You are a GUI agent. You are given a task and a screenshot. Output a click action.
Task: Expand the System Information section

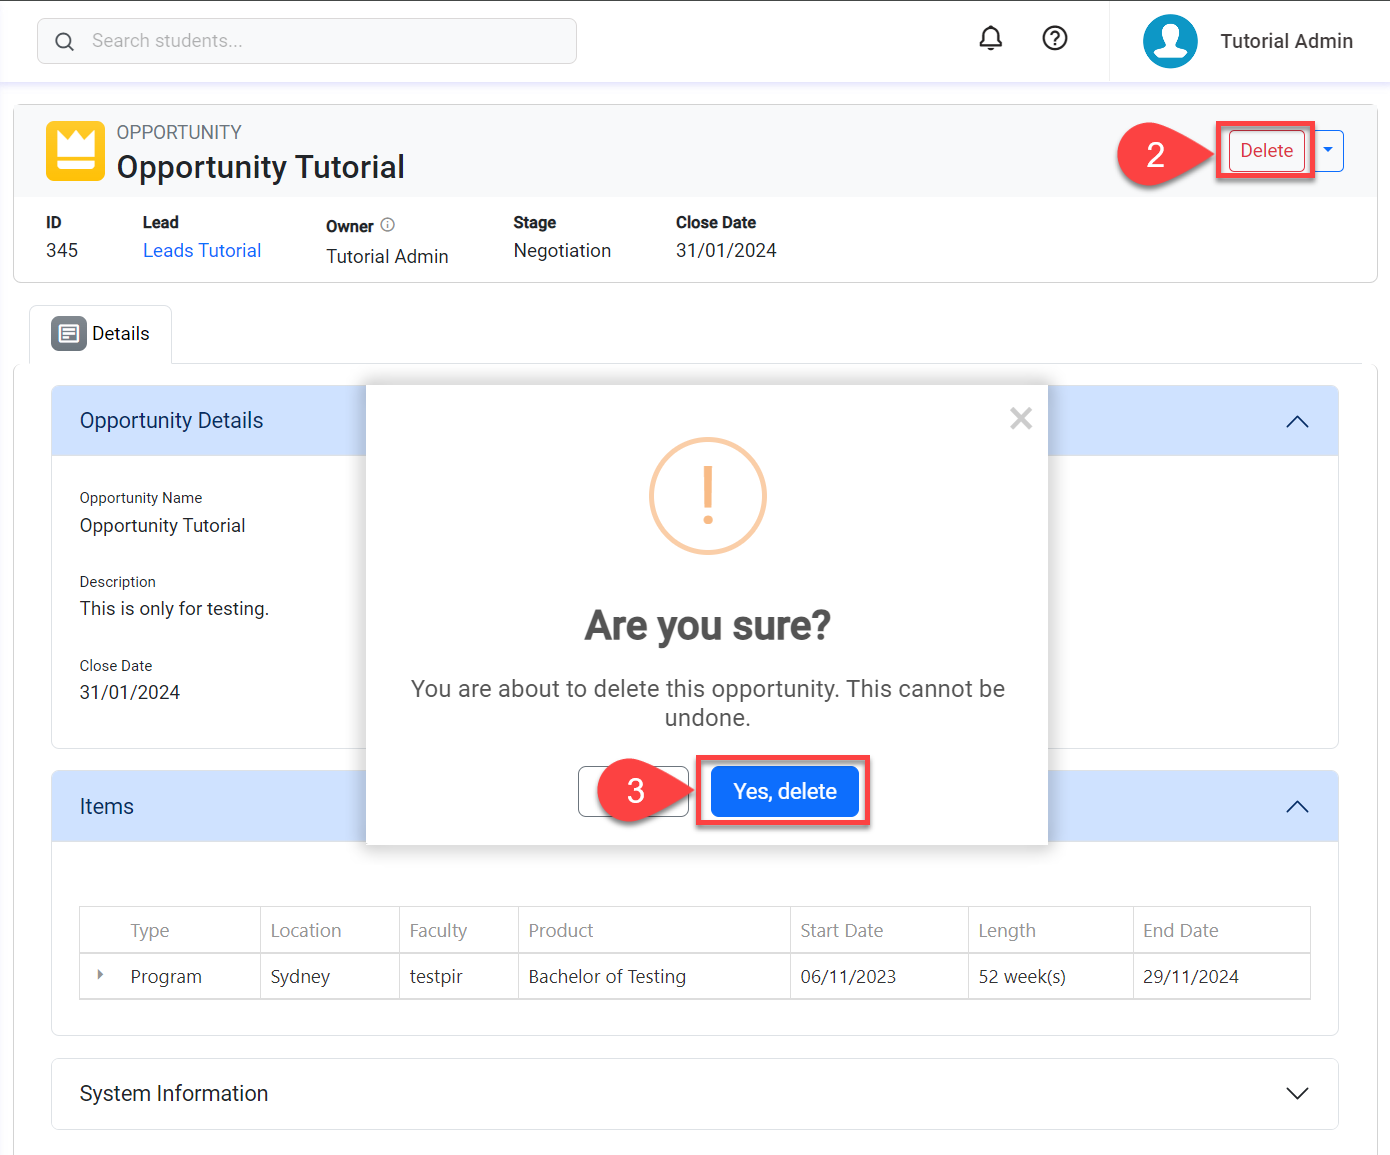[1296, 1094]
